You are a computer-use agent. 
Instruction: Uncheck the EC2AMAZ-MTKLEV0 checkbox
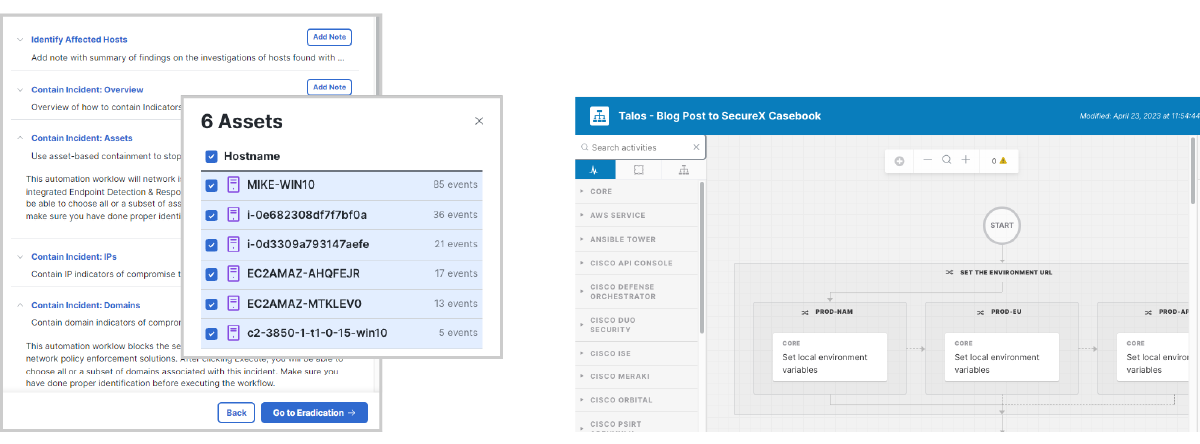[x=211, y=304]
